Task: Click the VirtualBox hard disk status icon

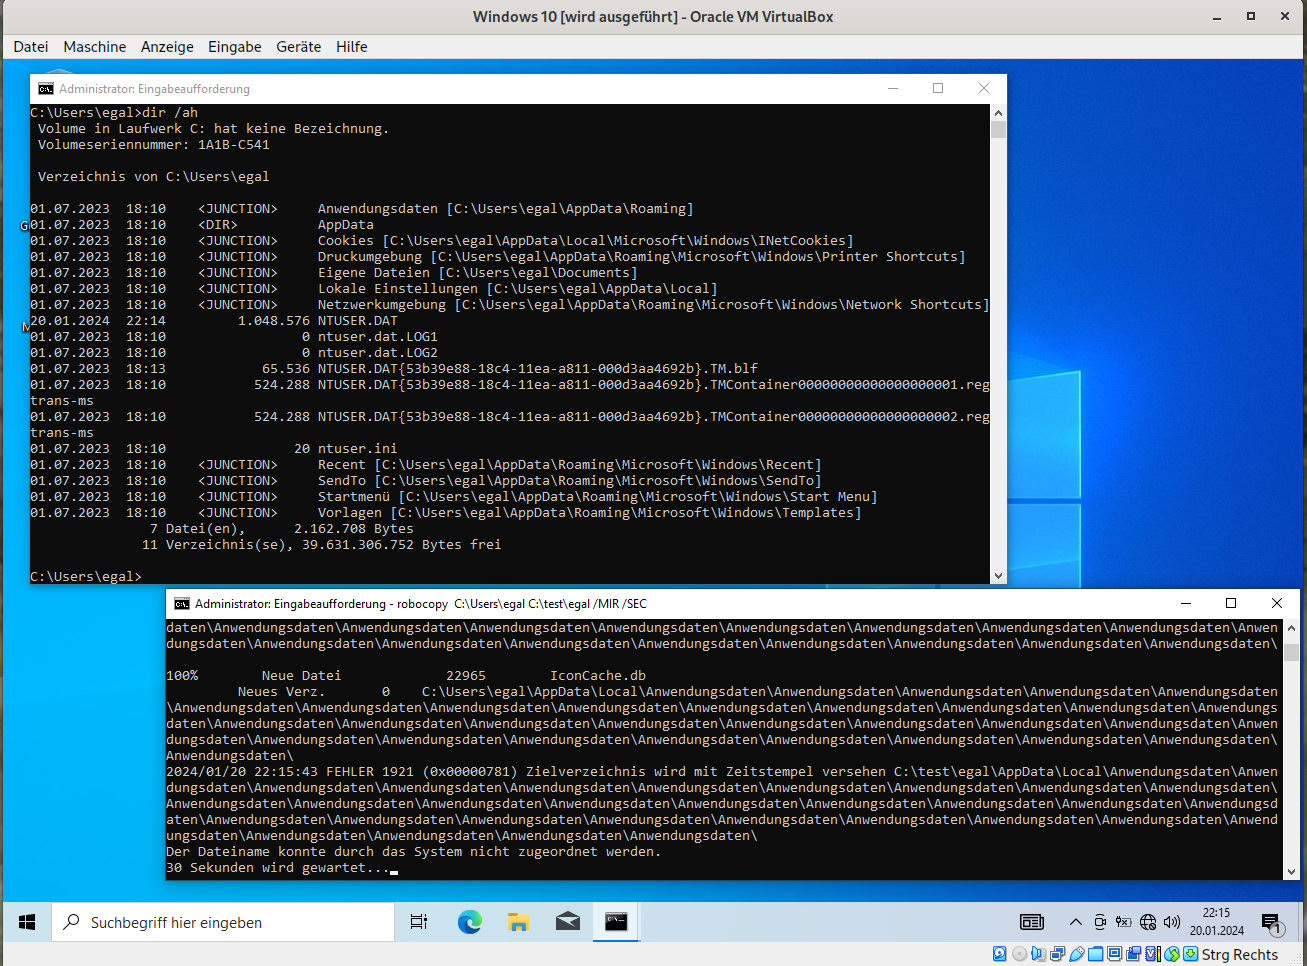Action: coord(999,954)
